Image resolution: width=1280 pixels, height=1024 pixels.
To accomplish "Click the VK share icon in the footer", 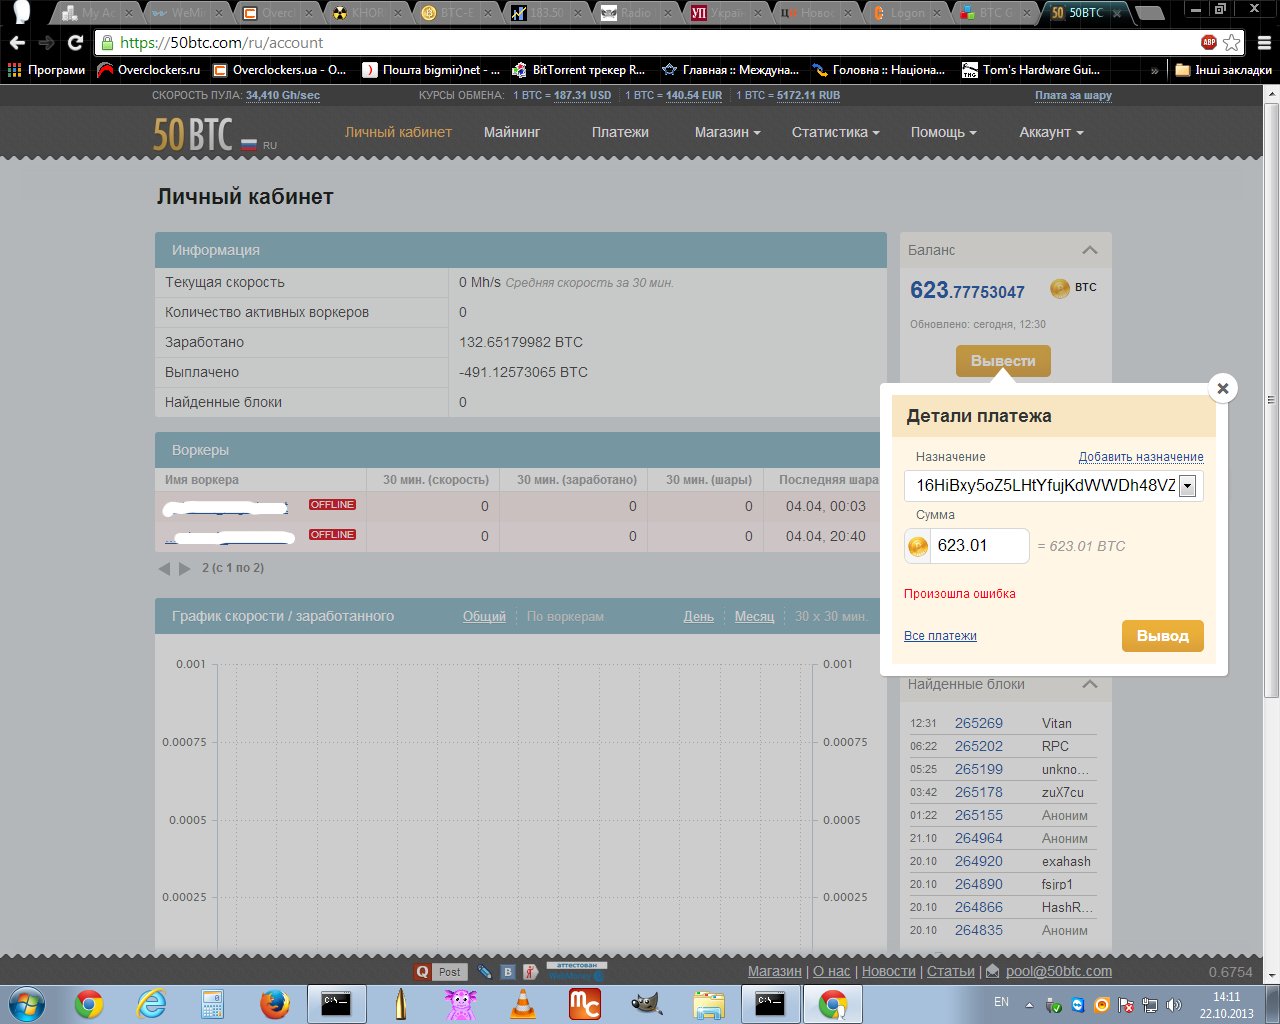I will pos(508,971).
